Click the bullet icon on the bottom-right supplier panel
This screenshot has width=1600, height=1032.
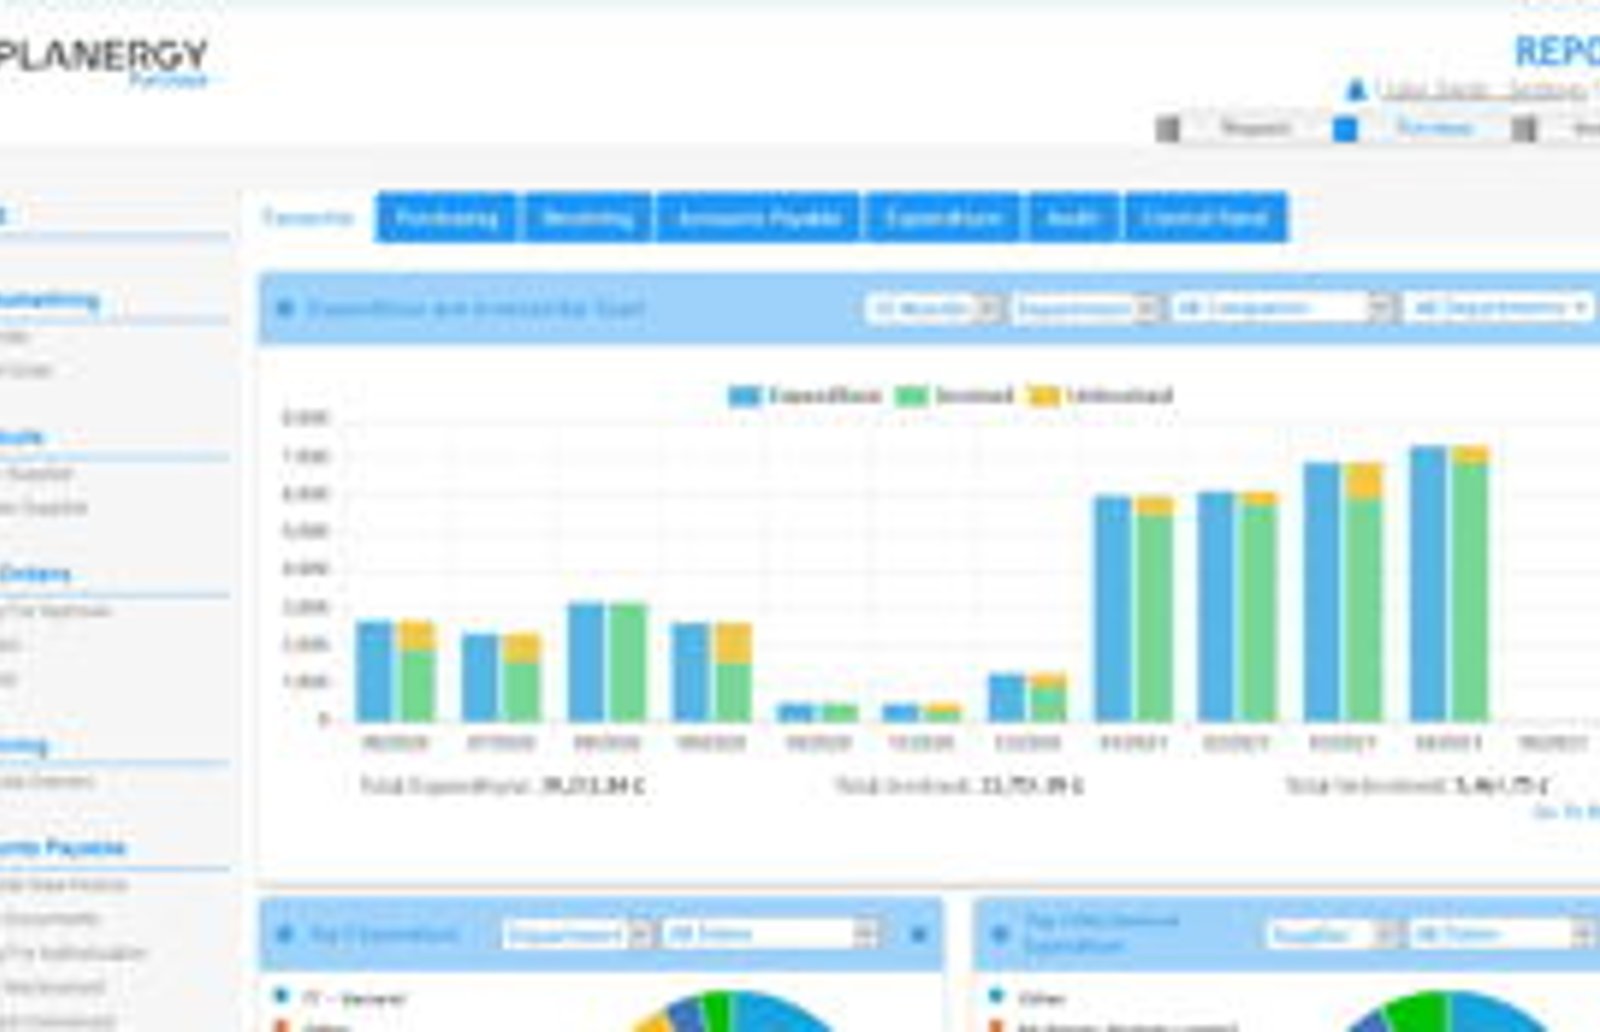(x=1000, y=934)
